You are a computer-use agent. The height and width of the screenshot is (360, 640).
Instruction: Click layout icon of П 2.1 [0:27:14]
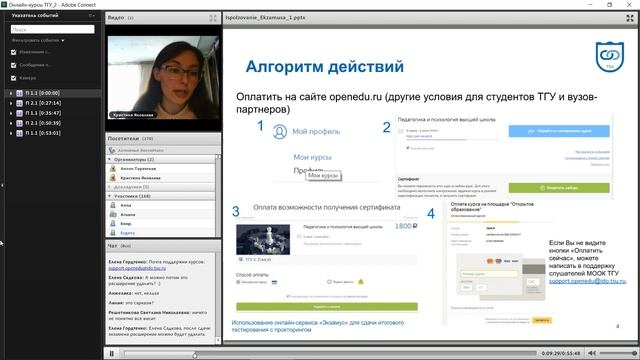pos(19,103)
